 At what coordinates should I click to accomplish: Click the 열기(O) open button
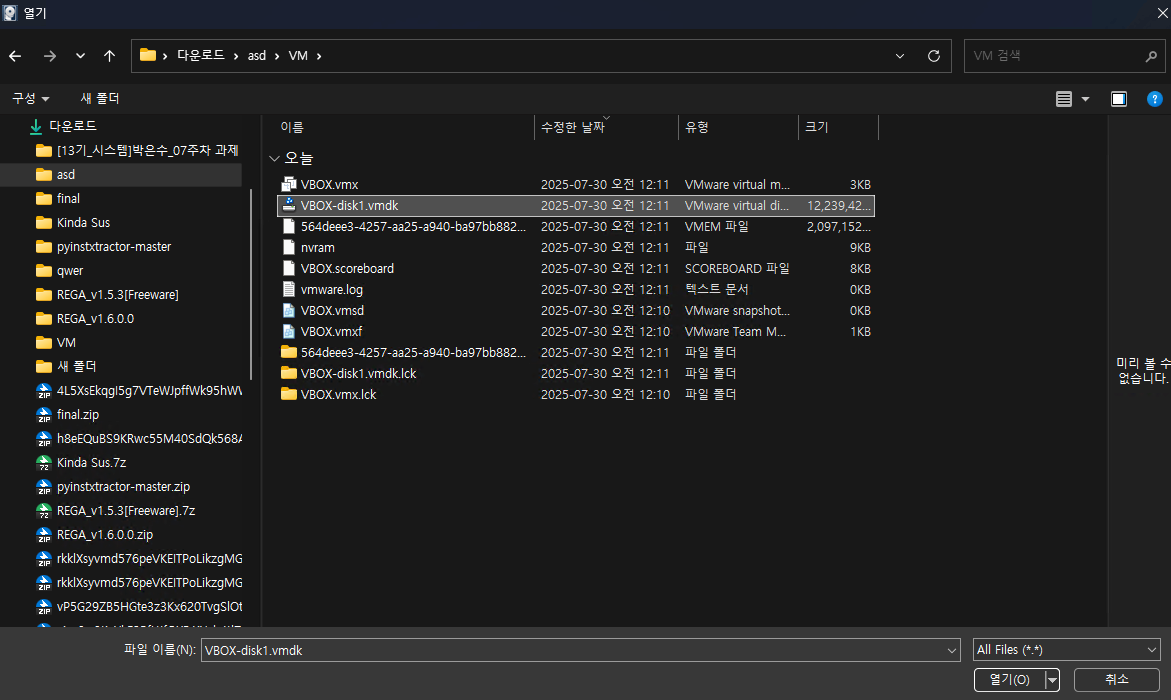pyautogui.click(x=1009, y=679)
